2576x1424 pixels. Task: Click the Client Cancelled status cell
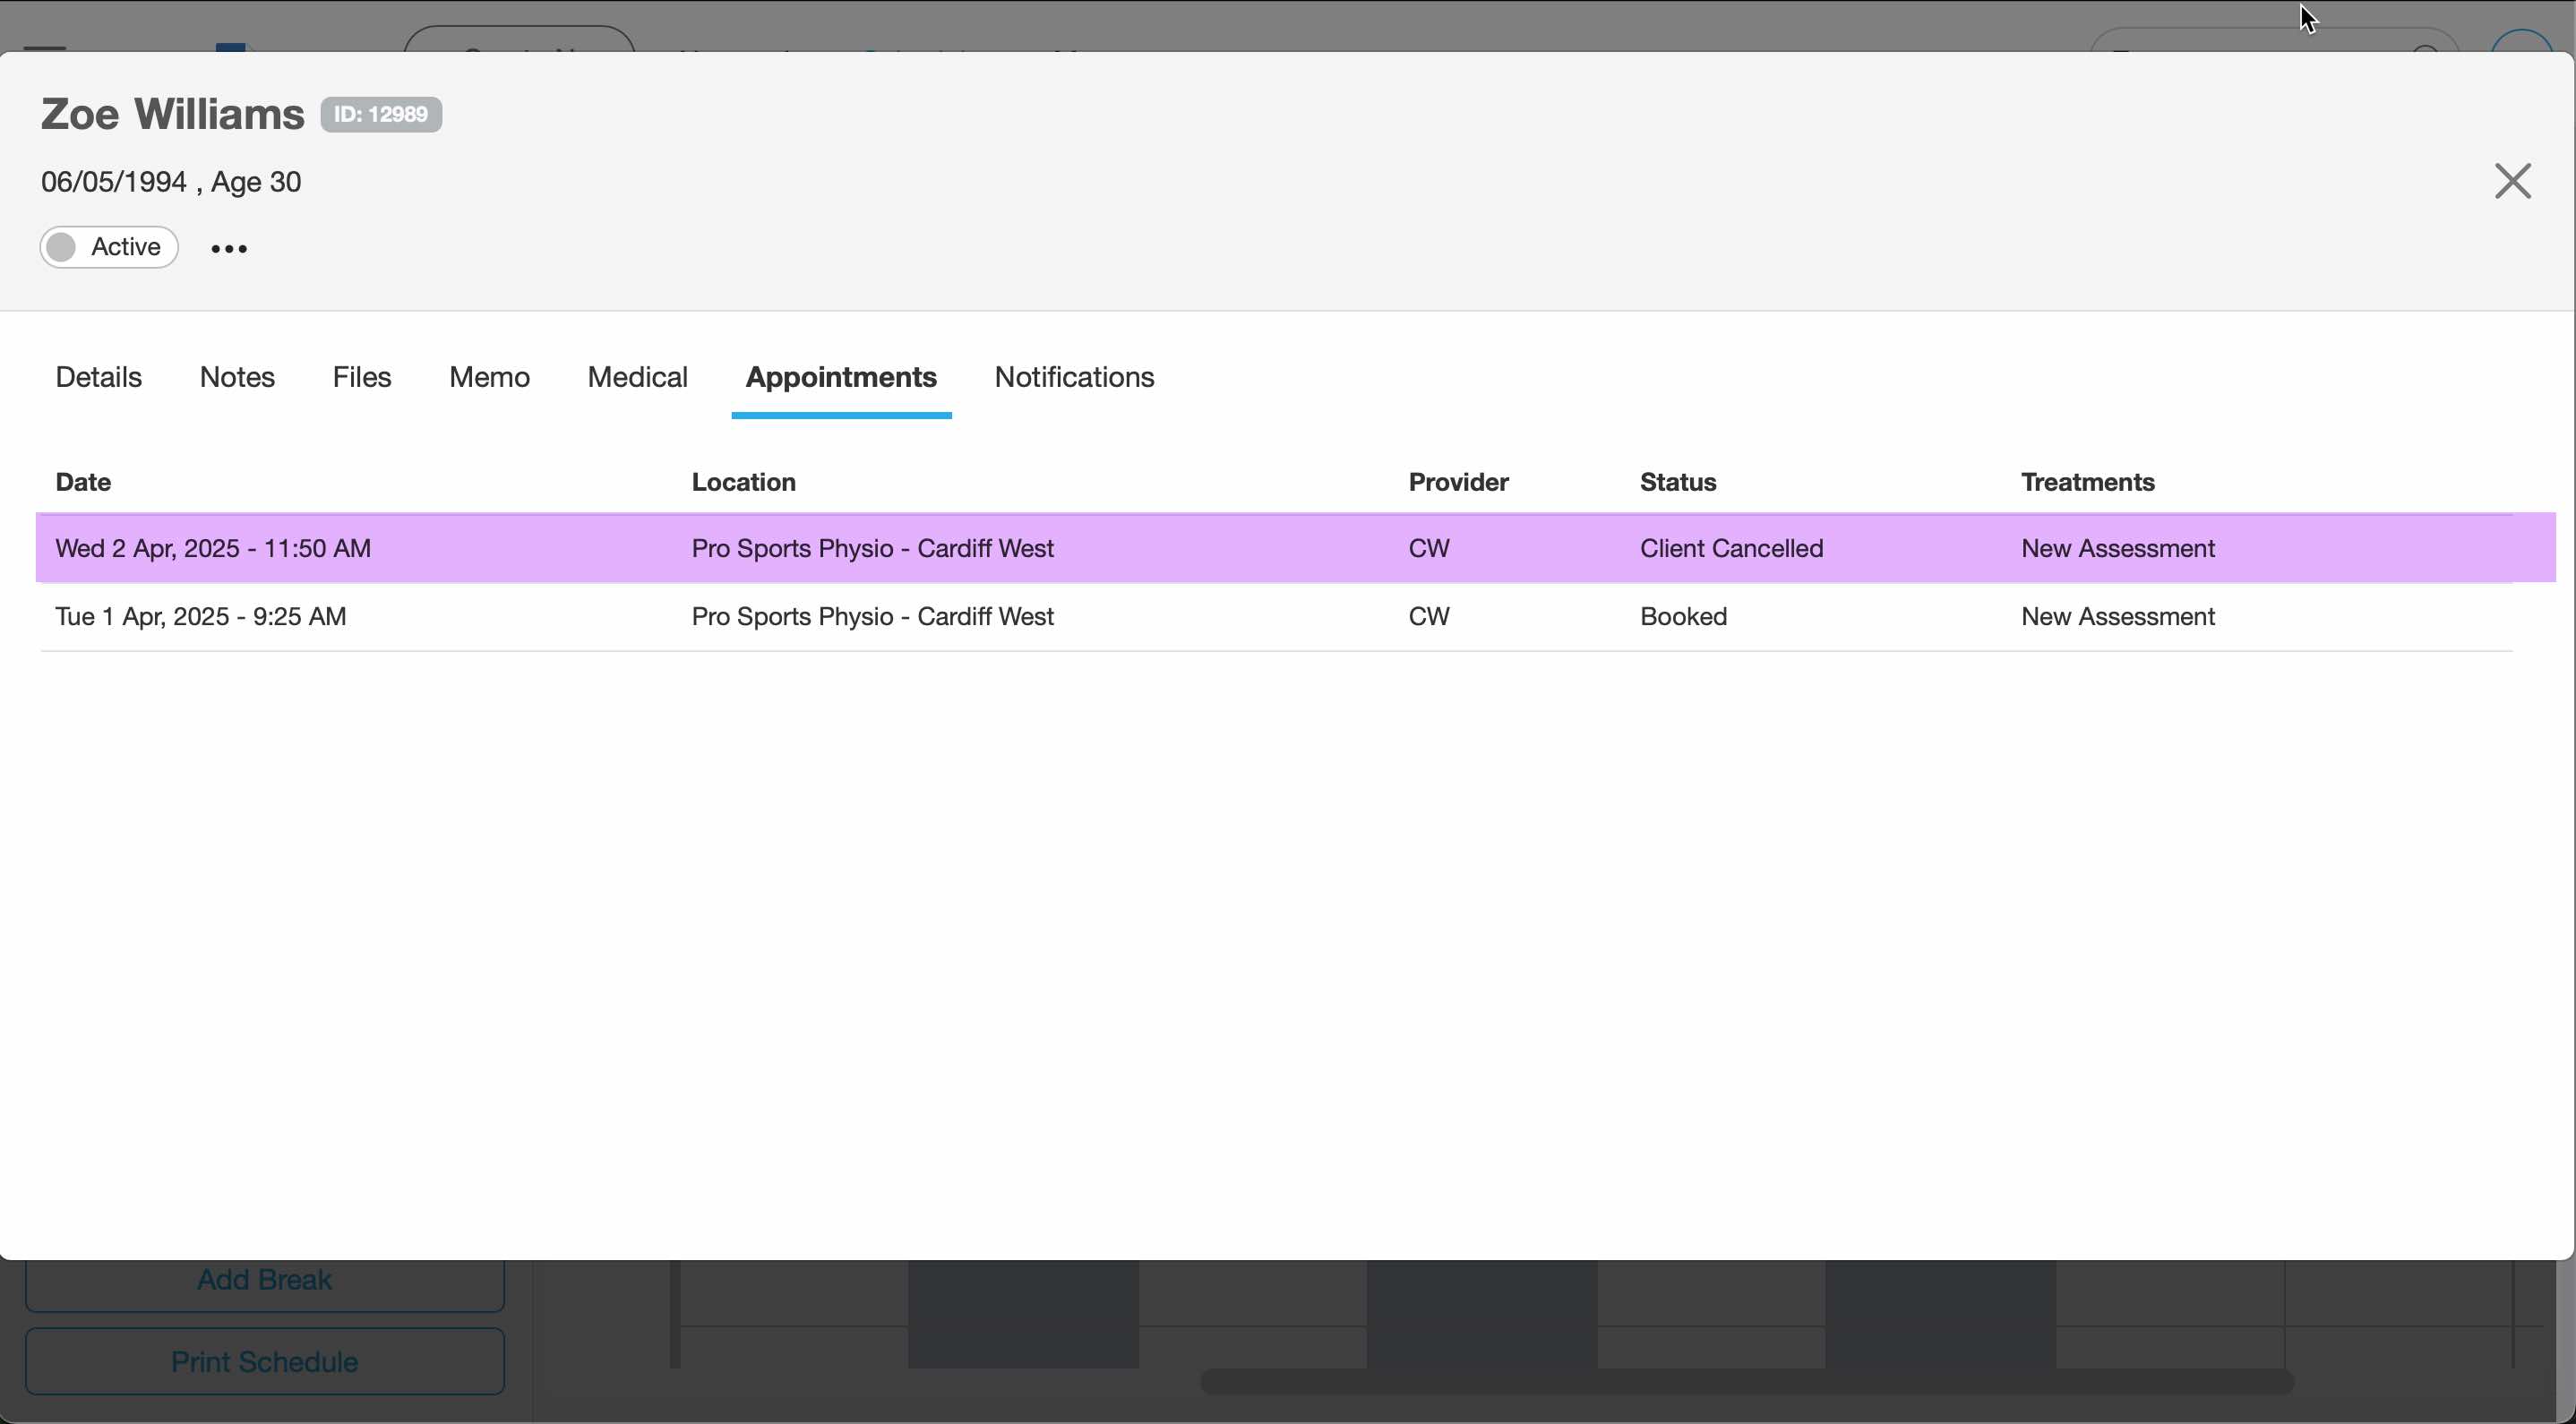pyautogui.click(x=1731, y=548)
